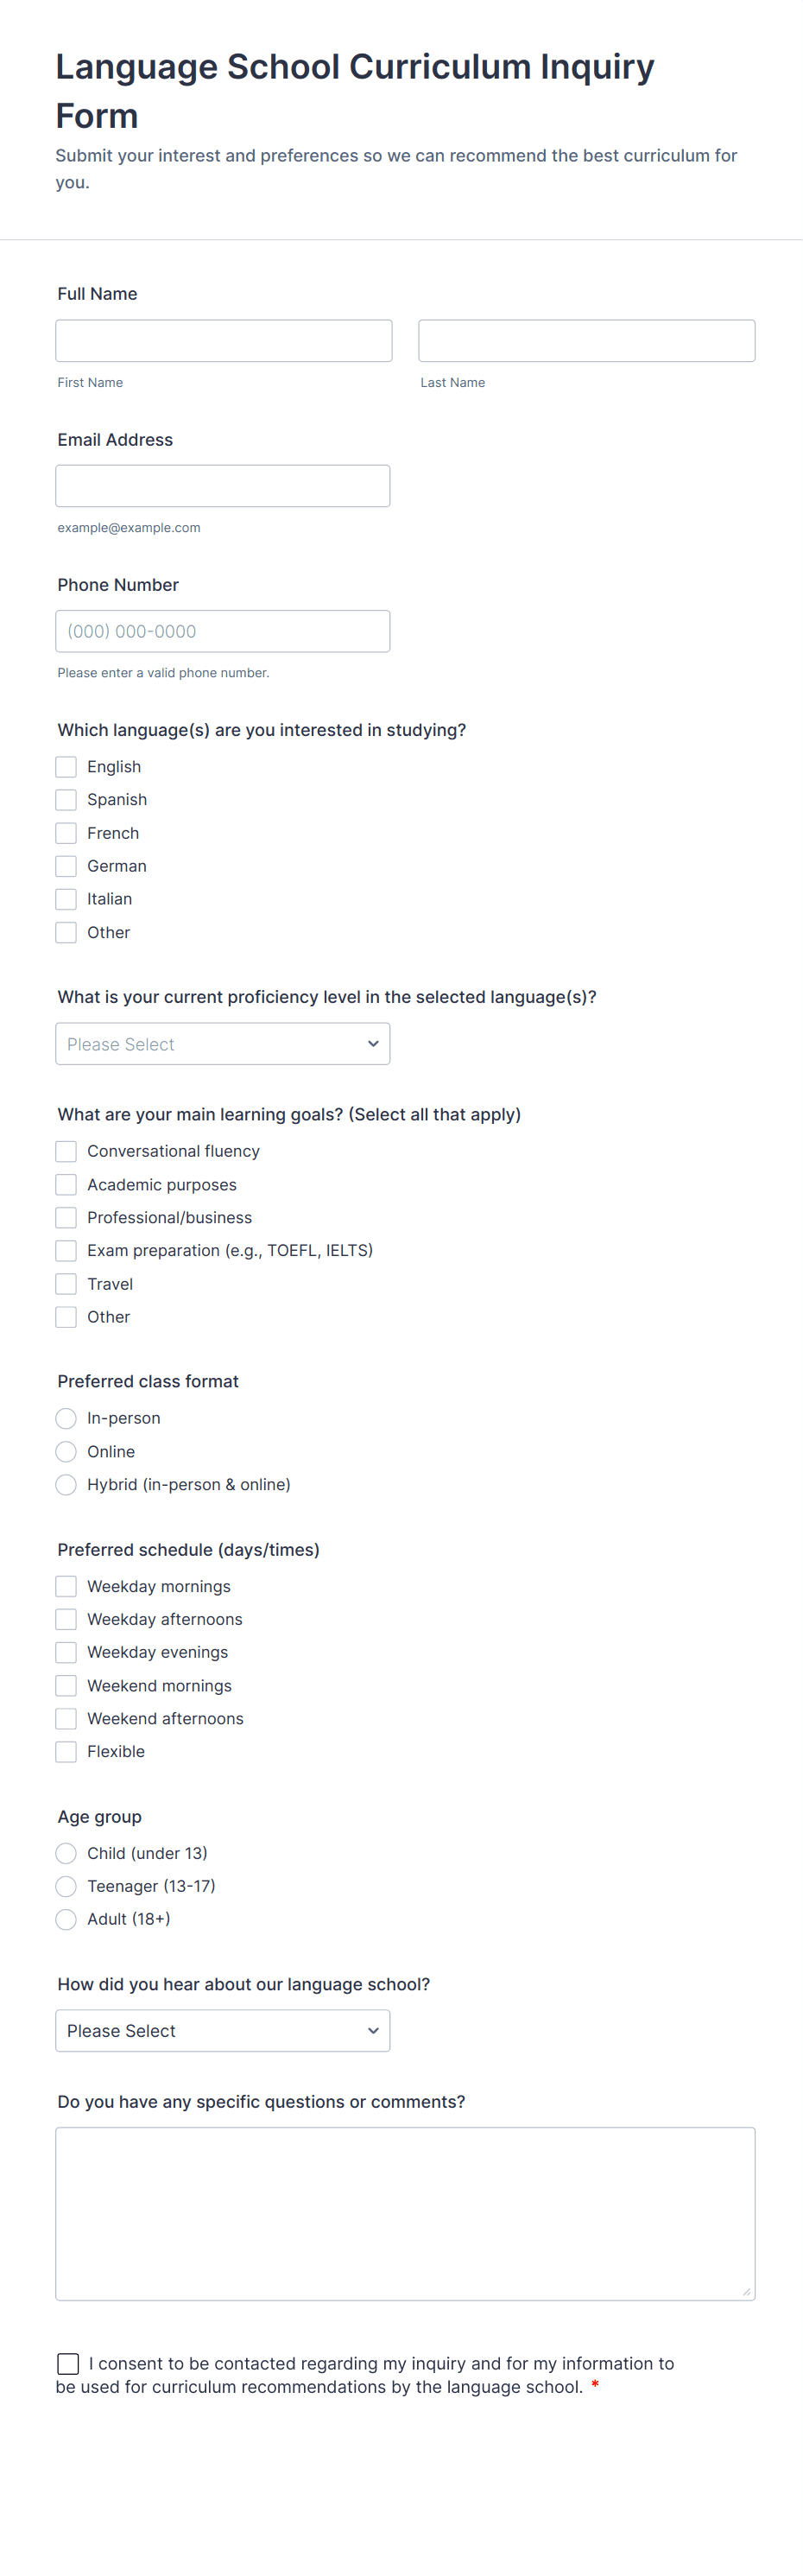Check the consent to be contacted box
Image resolution: width=803 pixels, height=2576 pixels.
click(x=68, y=2364)
